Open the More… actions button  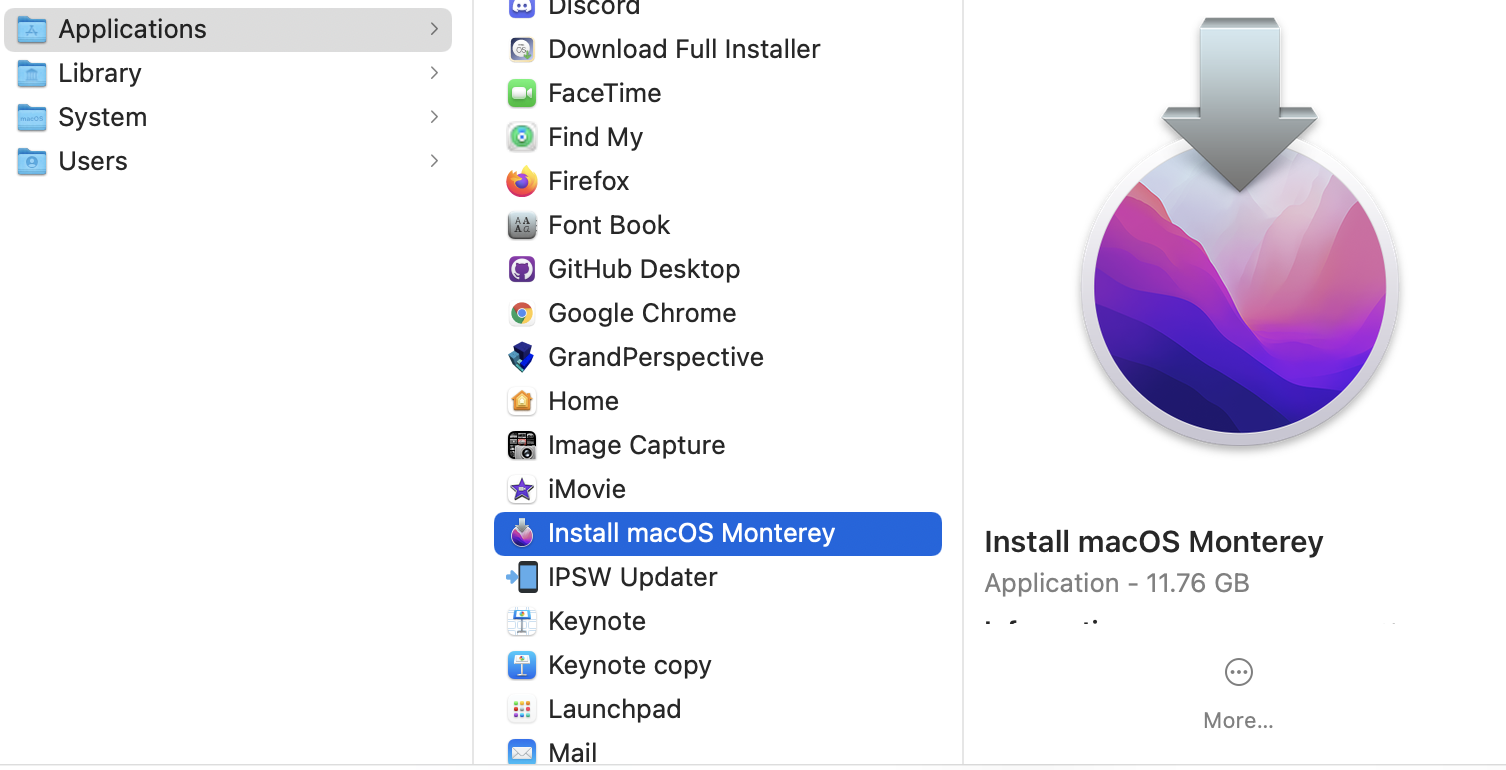click(x=1238, y=693)
